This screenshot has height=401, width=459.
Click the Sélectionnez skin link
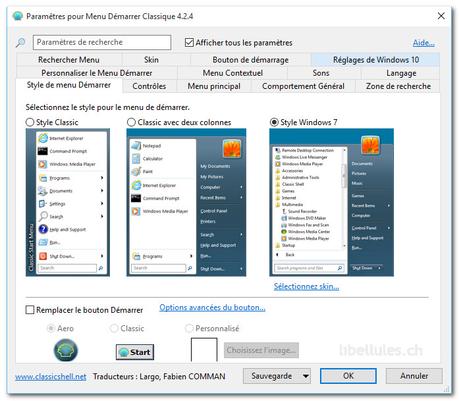(306, 286)
